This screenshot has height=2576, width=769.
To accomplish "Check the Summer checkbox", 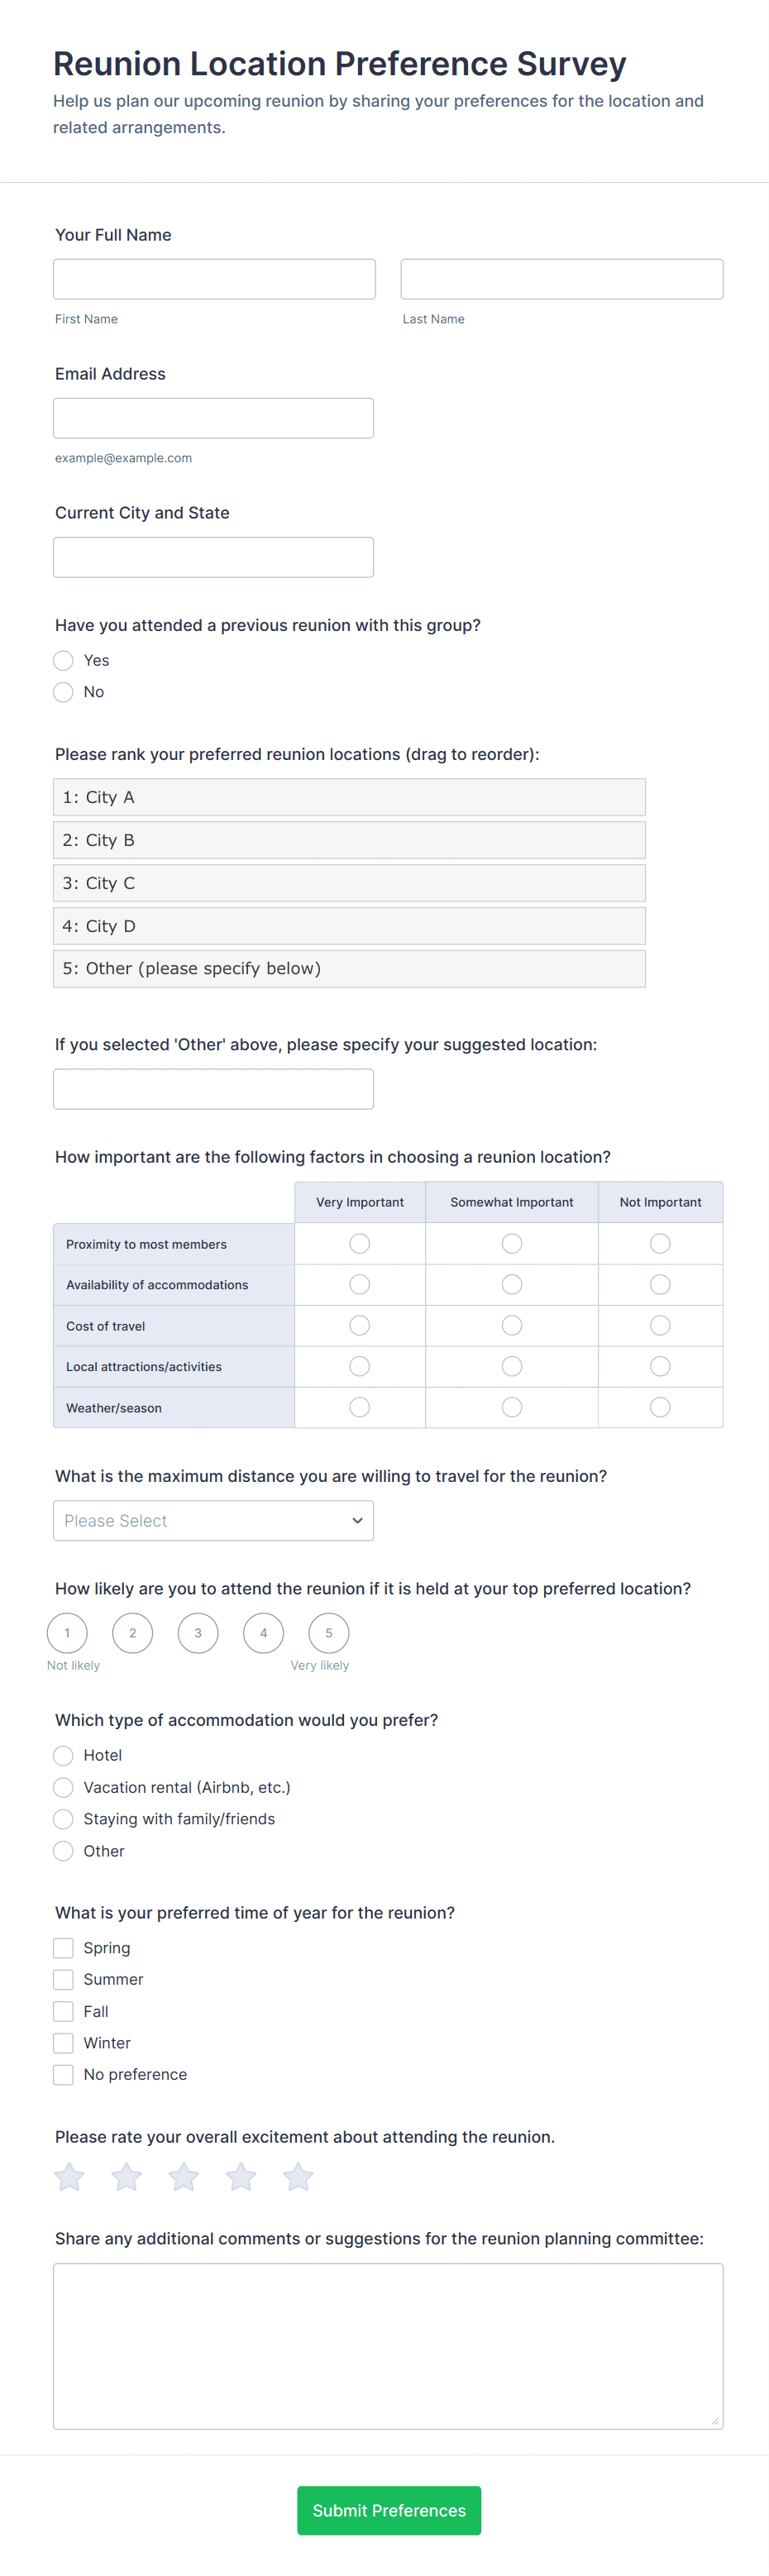I will point(63,1979).
